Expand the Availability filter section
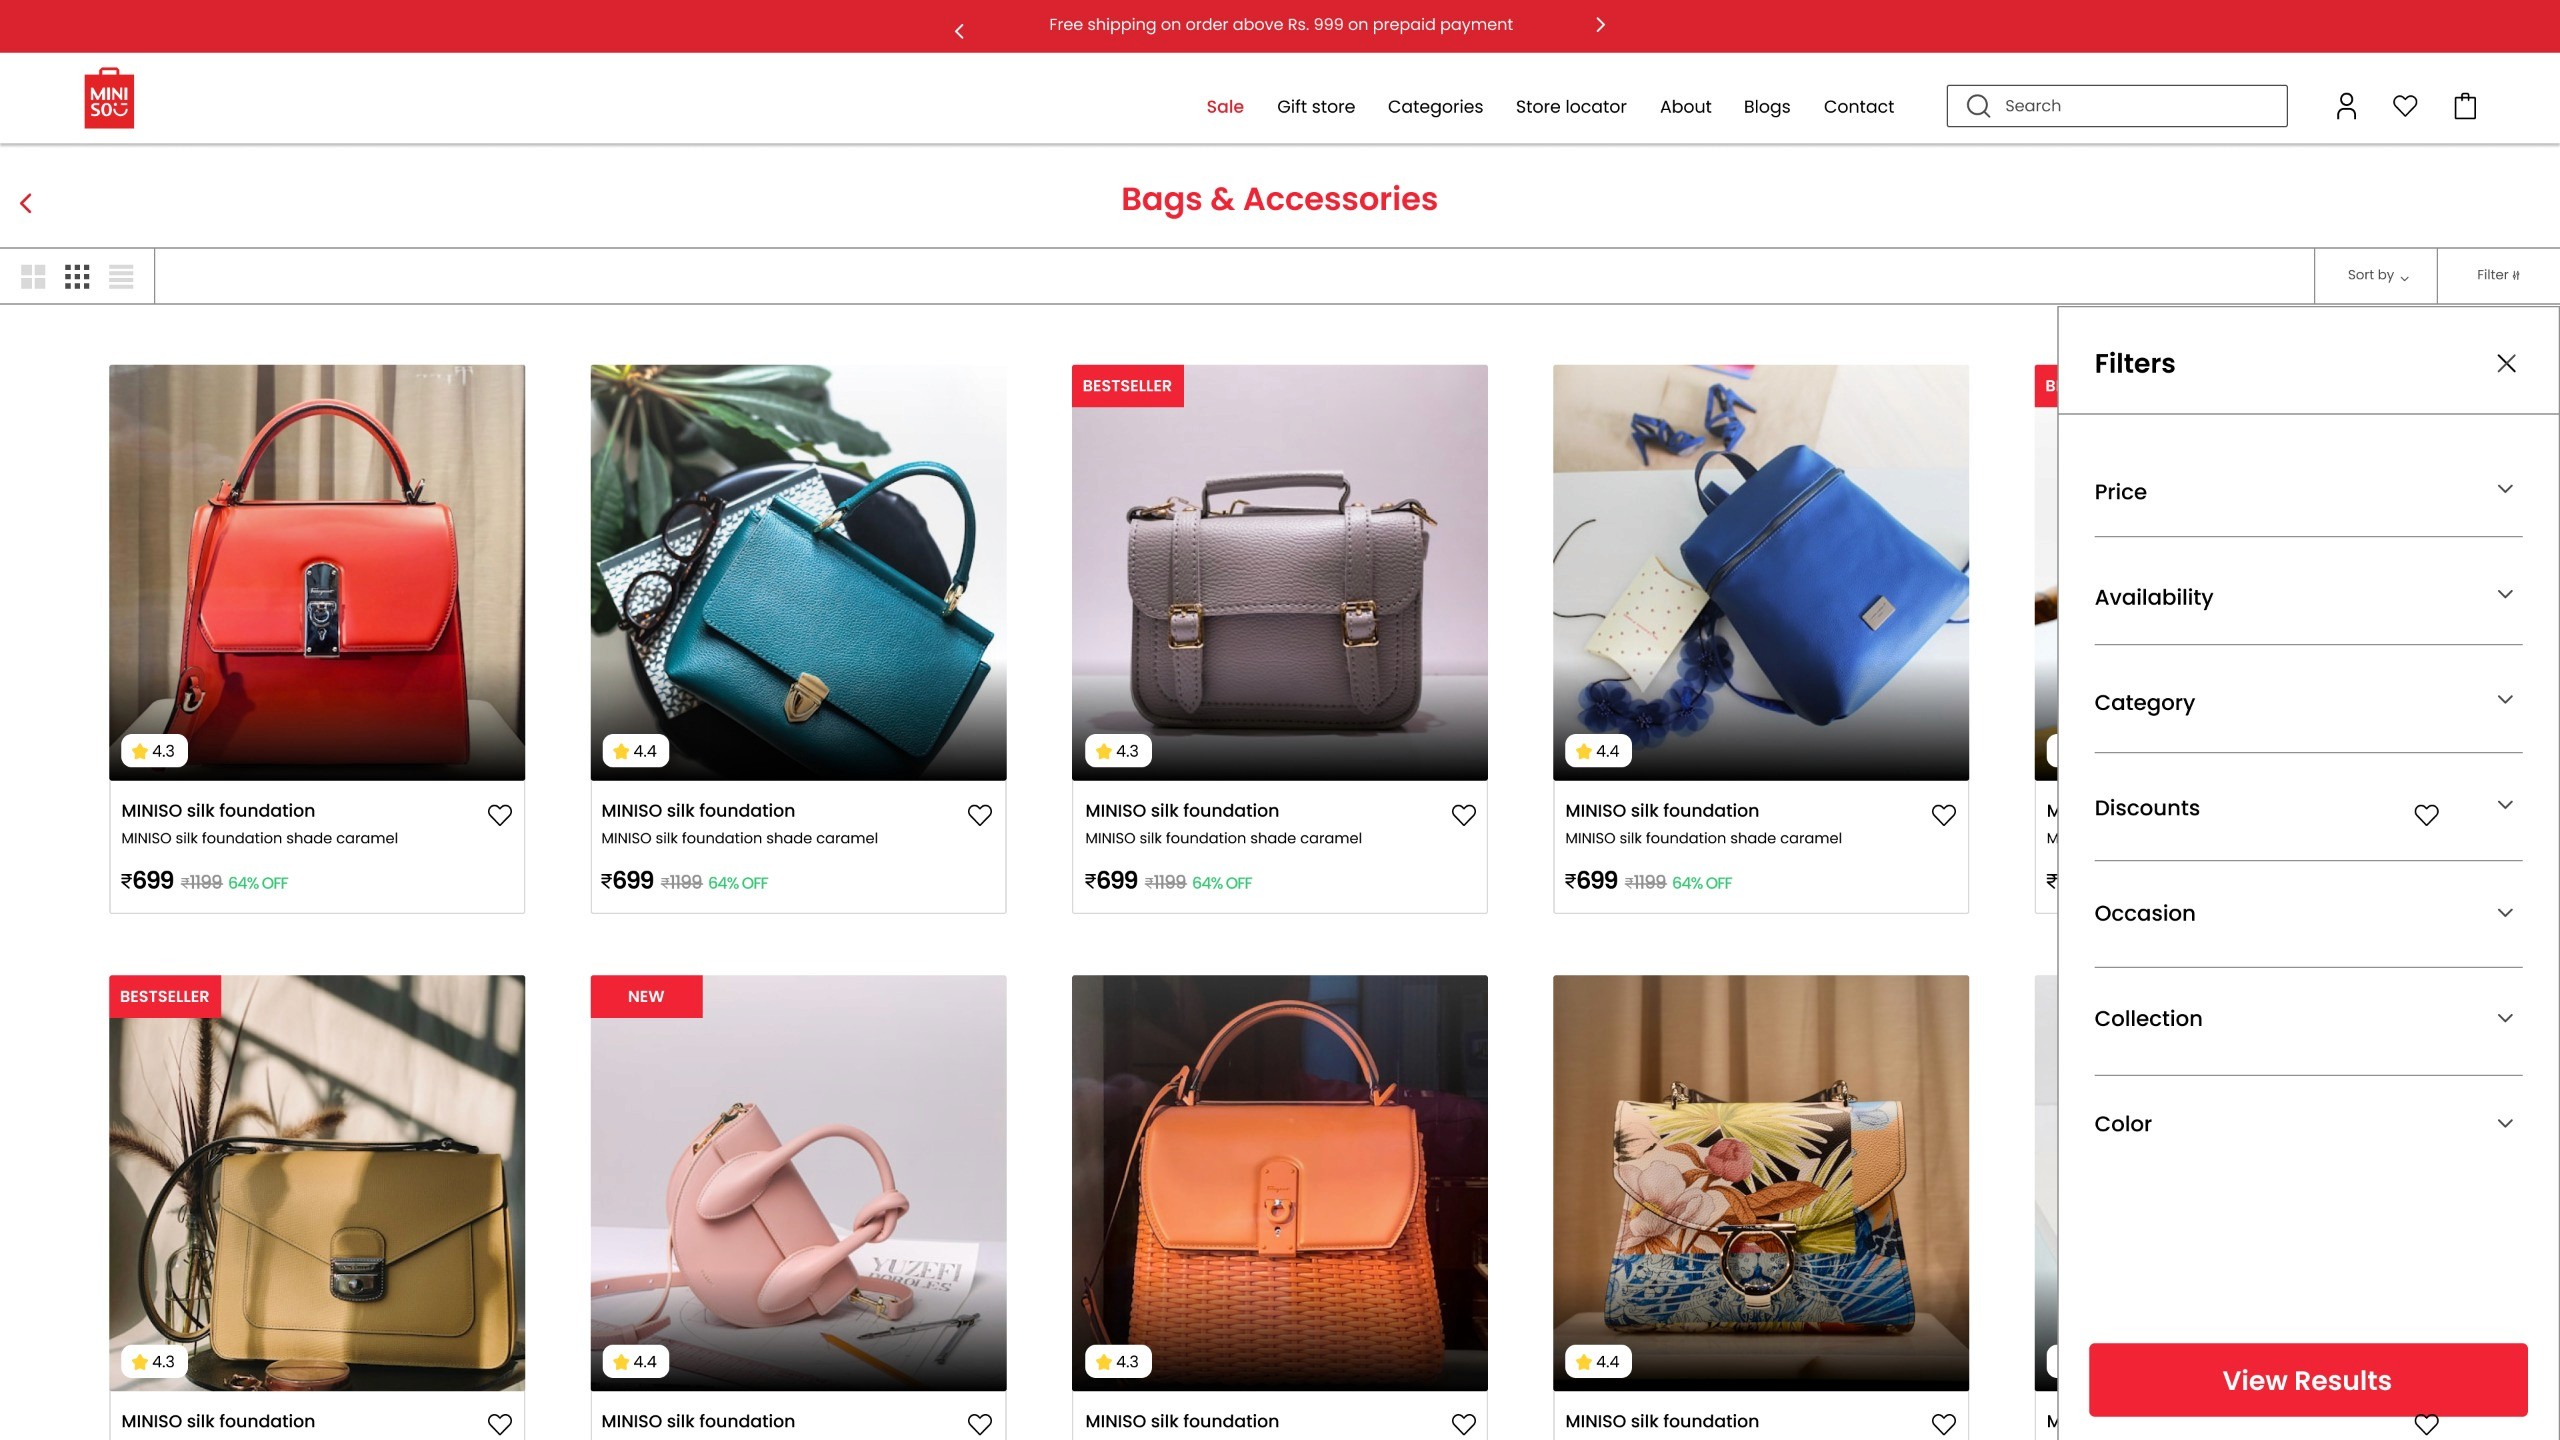2560x1440 pixels. [2308, 597]
